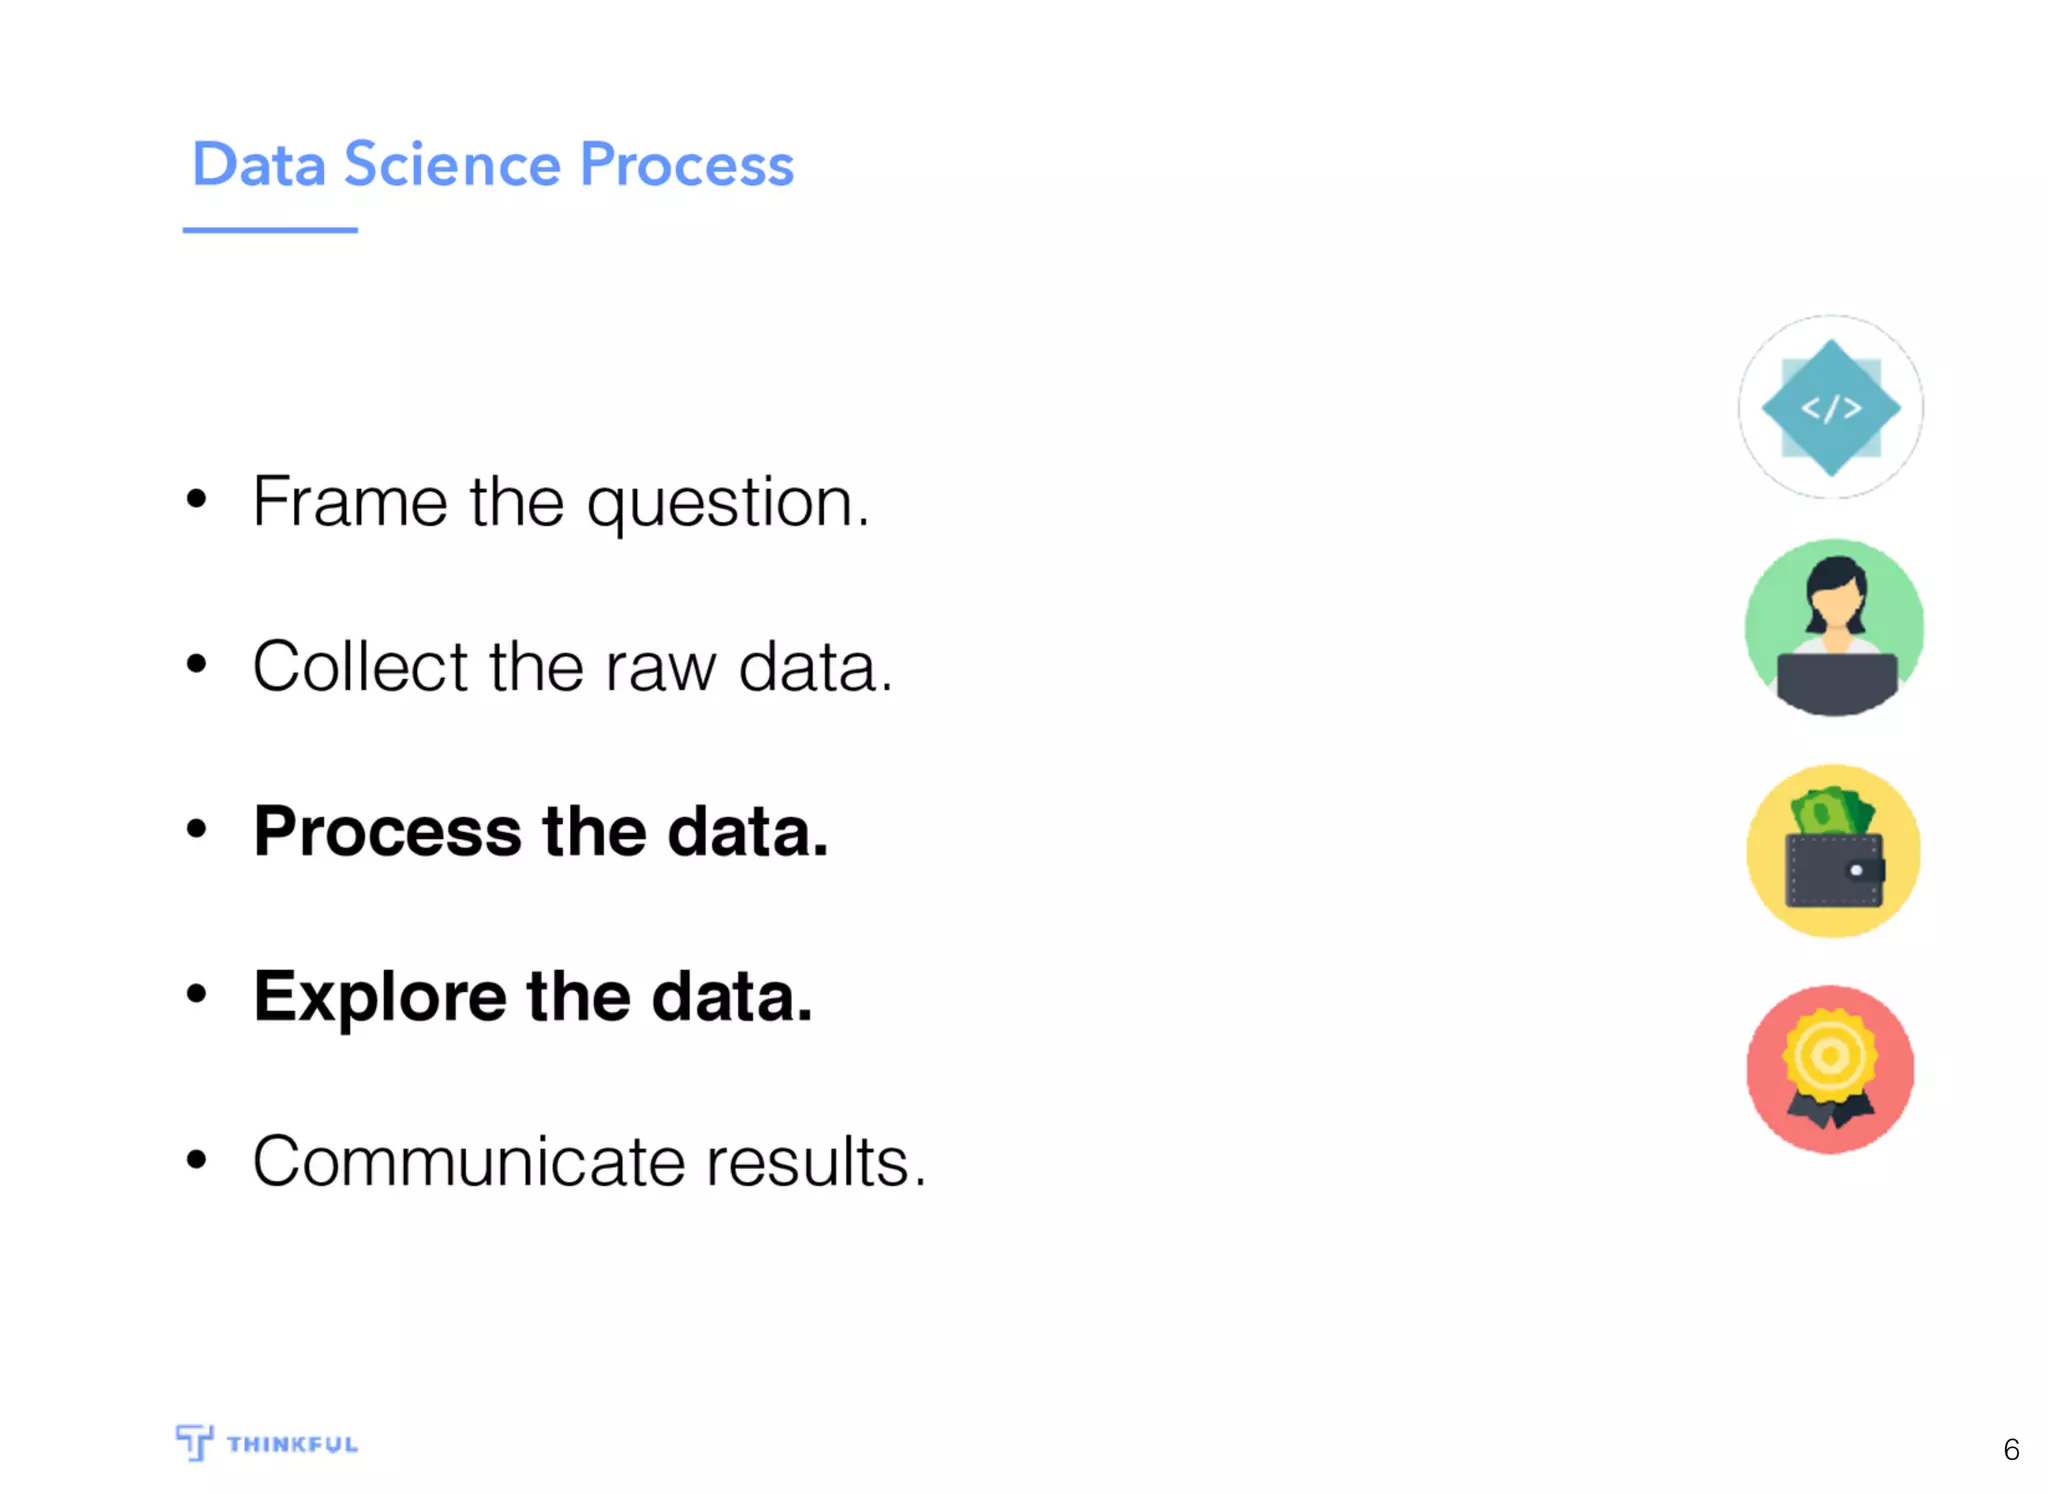2048x1494 pixels.
Task: Click the bold 'Explore the data.' text
Action: pyautogui.click(x=533, y=996)
